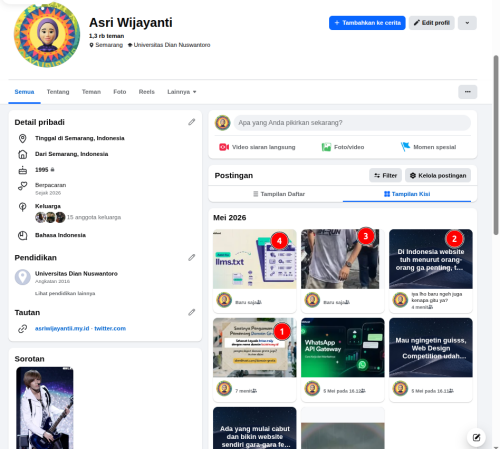
Task: Edit Pendidikan section with pencil icon
Action: (192, 257)
